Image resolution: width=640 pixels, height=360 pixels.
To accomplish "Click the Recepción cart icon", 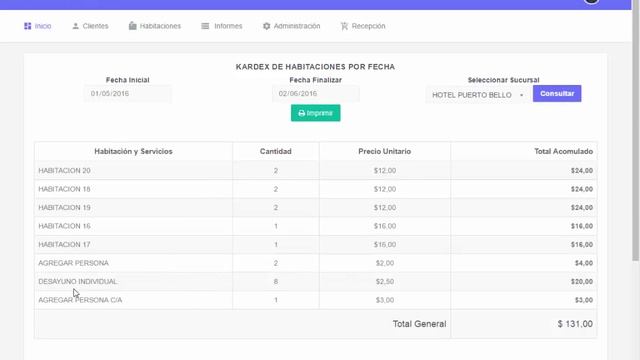I will tap(344, 26).
